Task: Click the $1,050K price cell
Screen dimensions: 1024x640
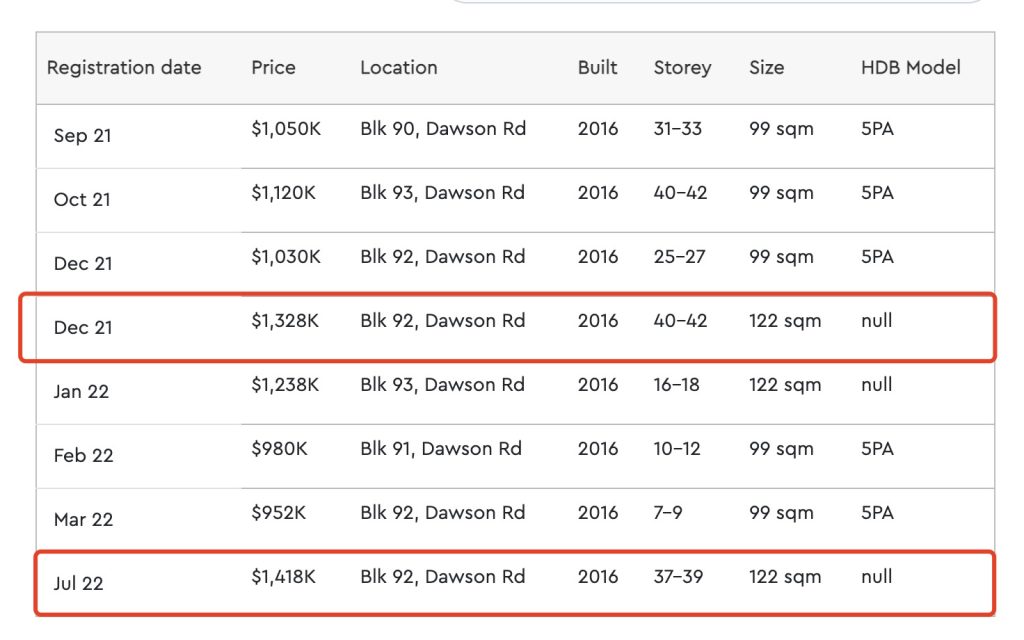Action: (286, 129)
